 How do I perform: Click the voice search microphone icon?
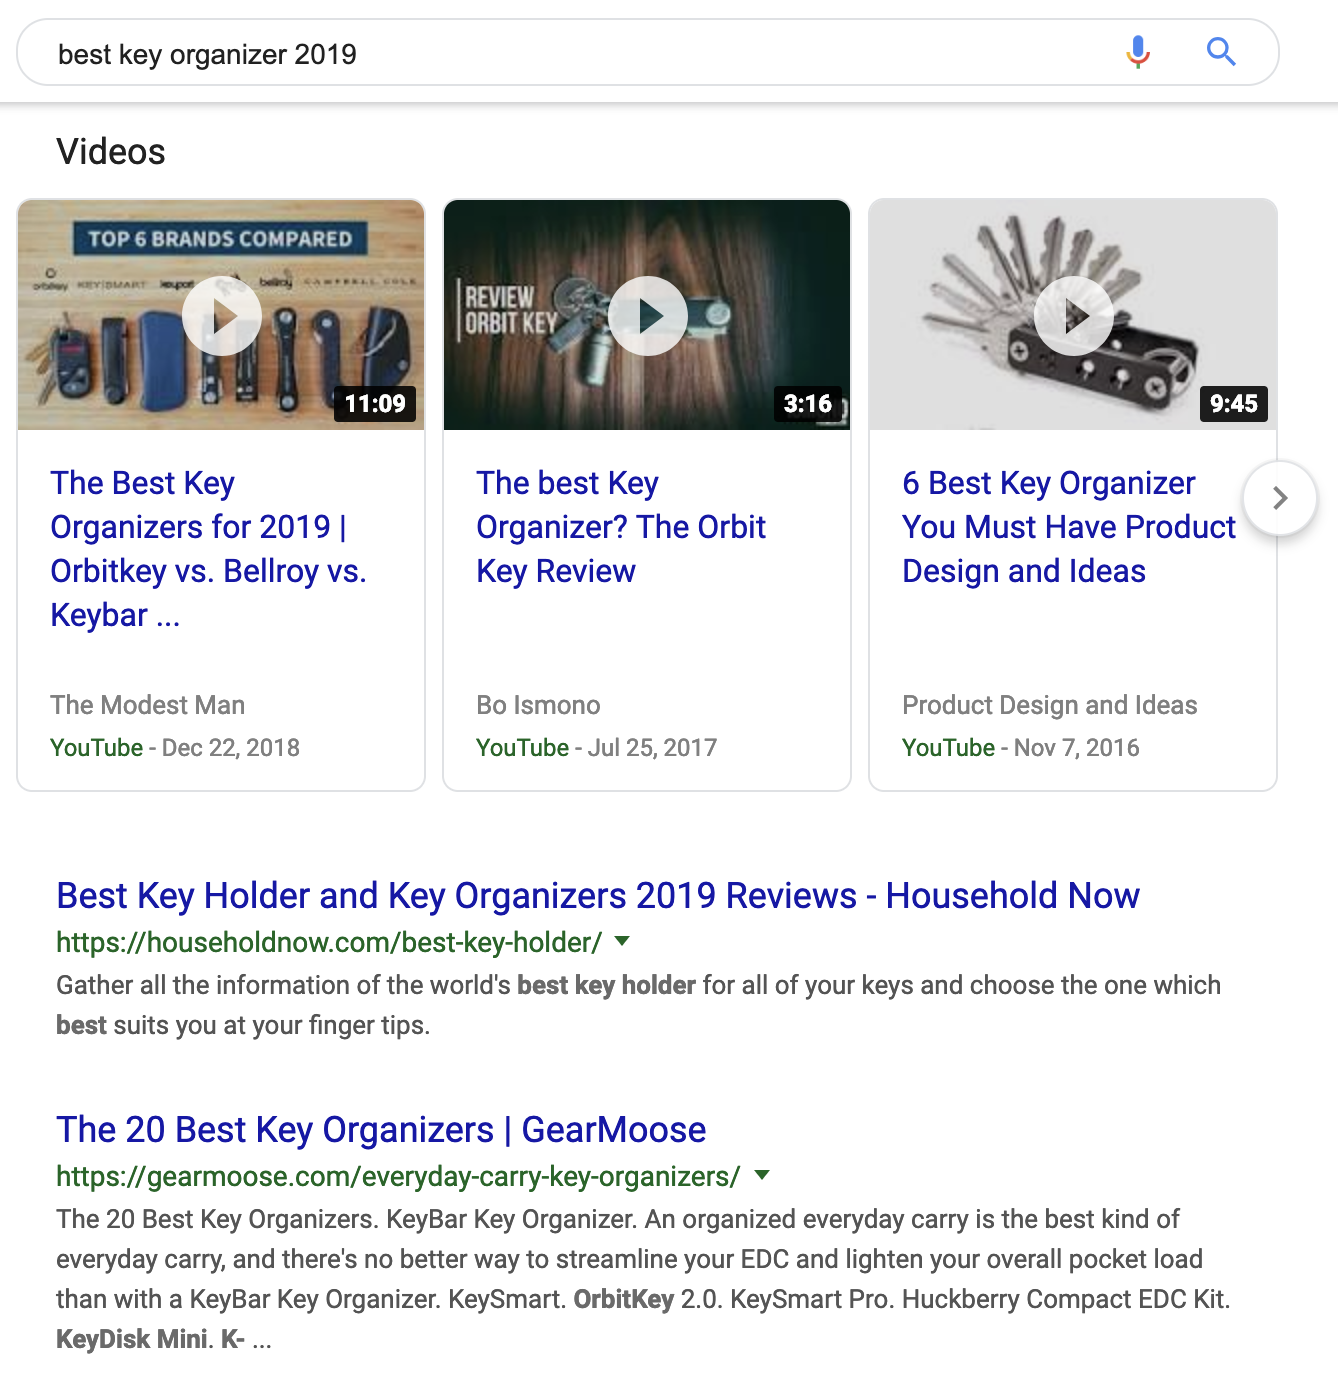1138,51
